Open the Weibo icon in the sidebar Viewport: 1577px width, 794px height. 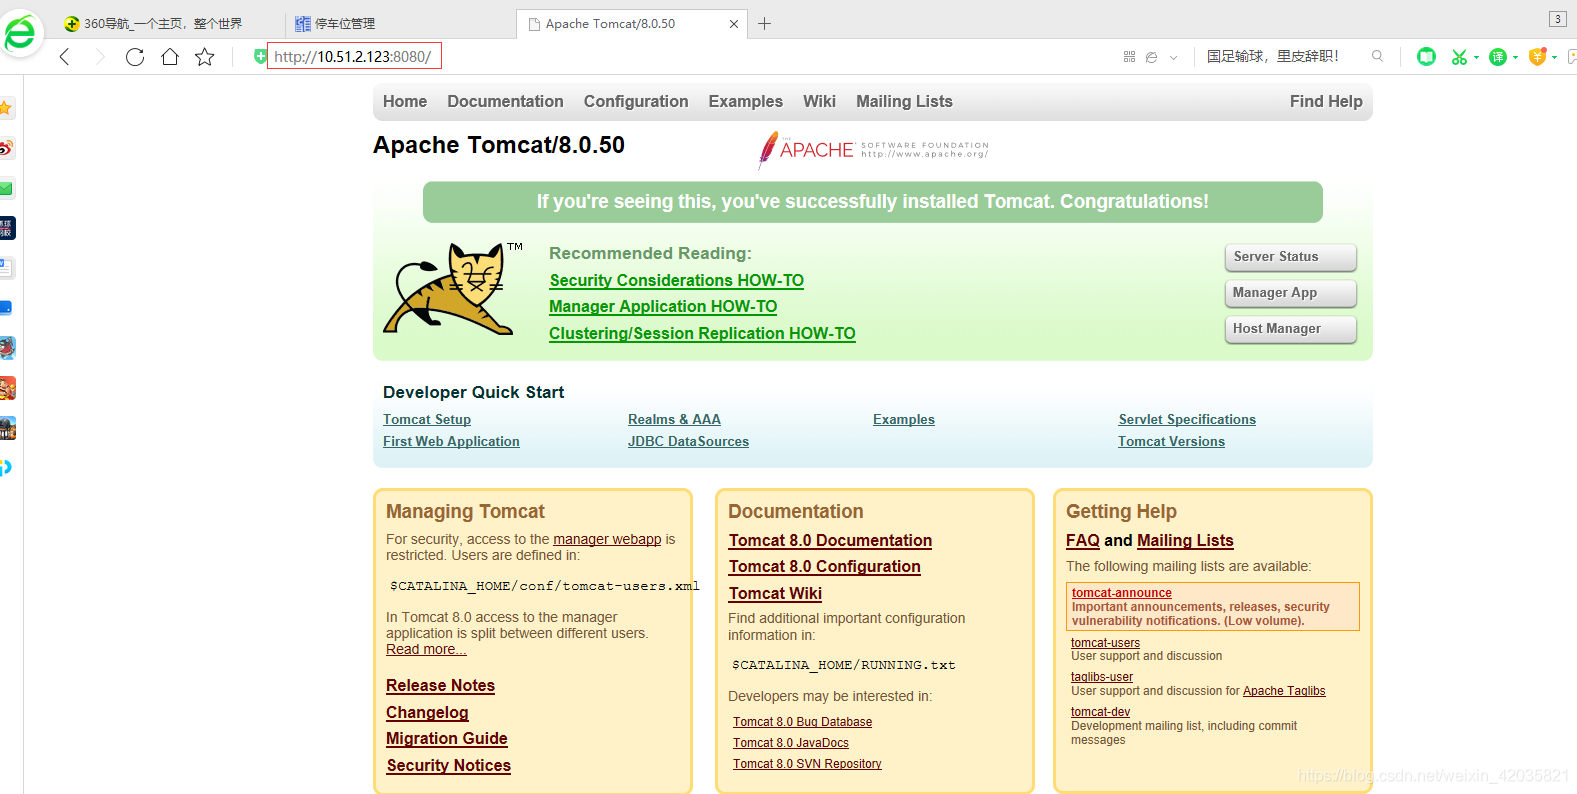(x=6, y=148)
